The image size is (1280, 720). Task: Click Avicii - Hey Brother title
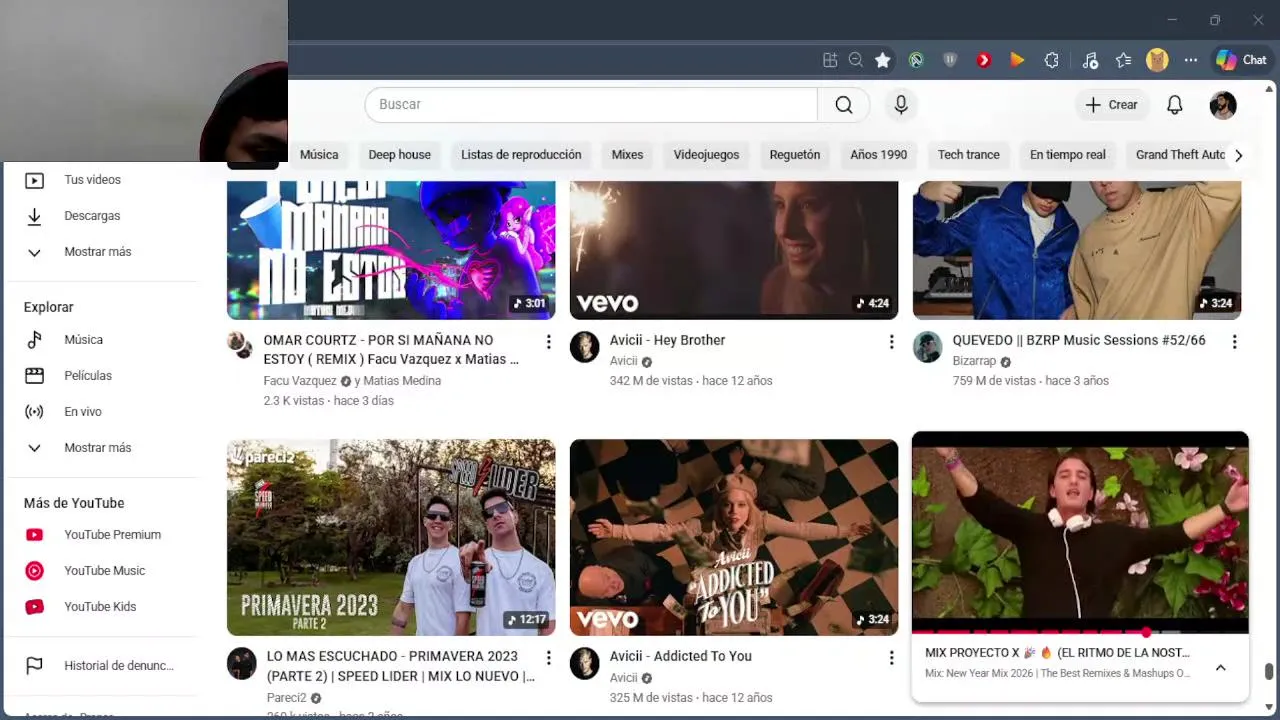(667, 340)
